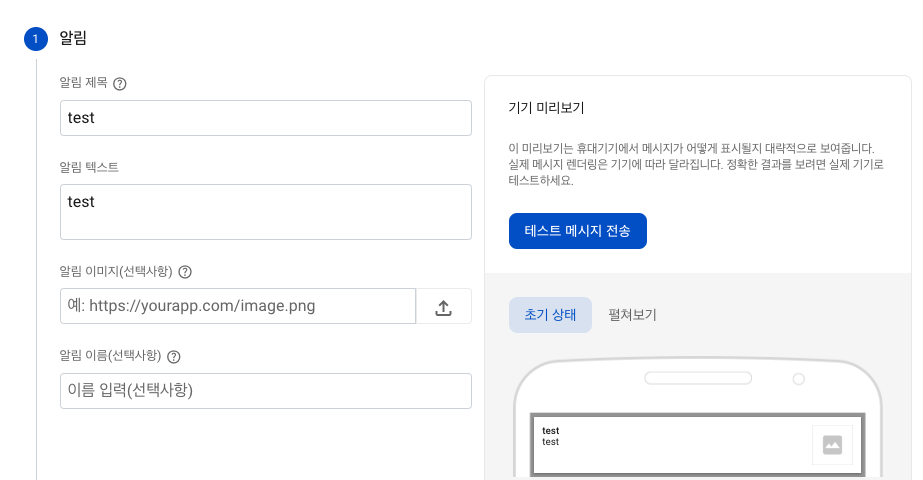This screenshot has height=480, width=923.
Task: Focus the 알림 제목 input containing test
Action: (x=265, y=118)
